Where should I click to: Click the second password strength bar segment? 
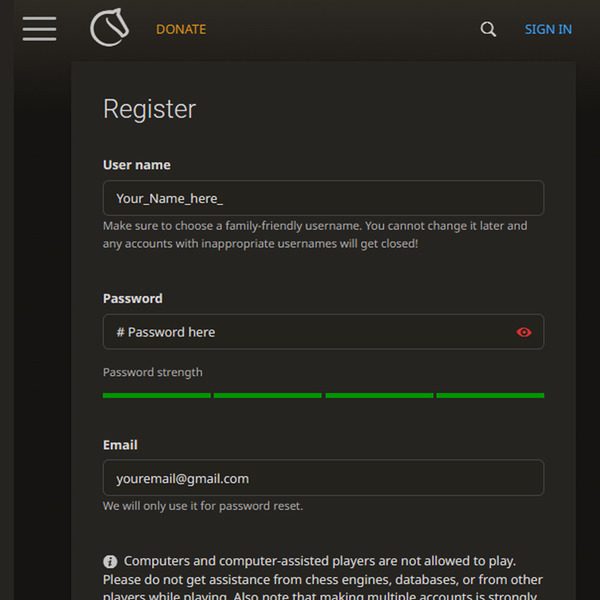268,395
